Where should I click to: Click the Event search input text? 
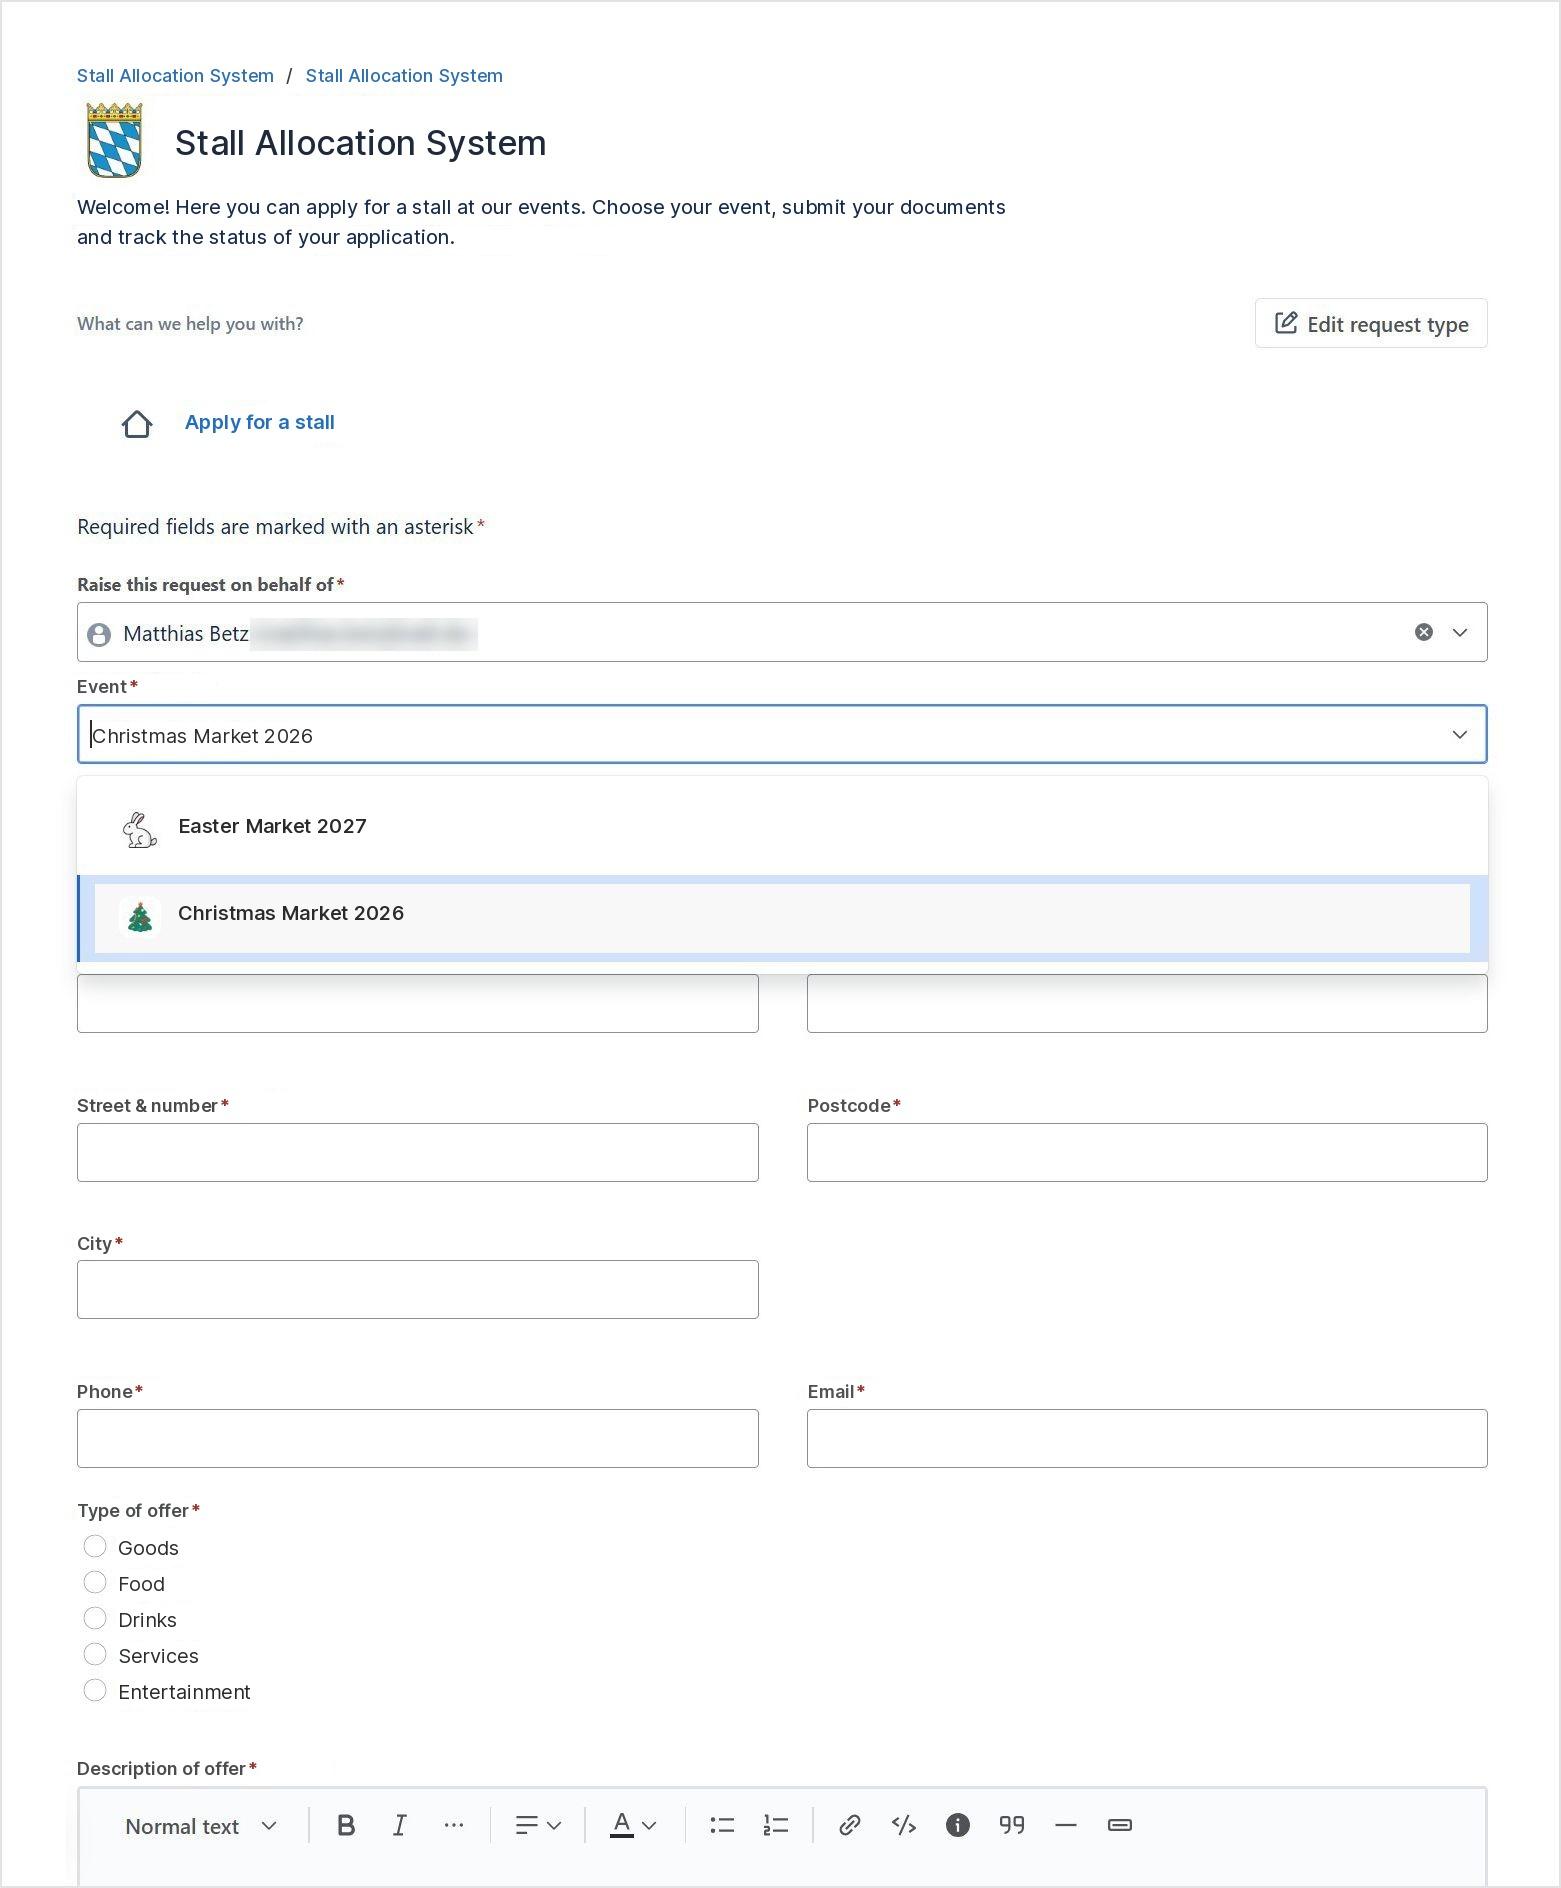click(x=203, y=736)
